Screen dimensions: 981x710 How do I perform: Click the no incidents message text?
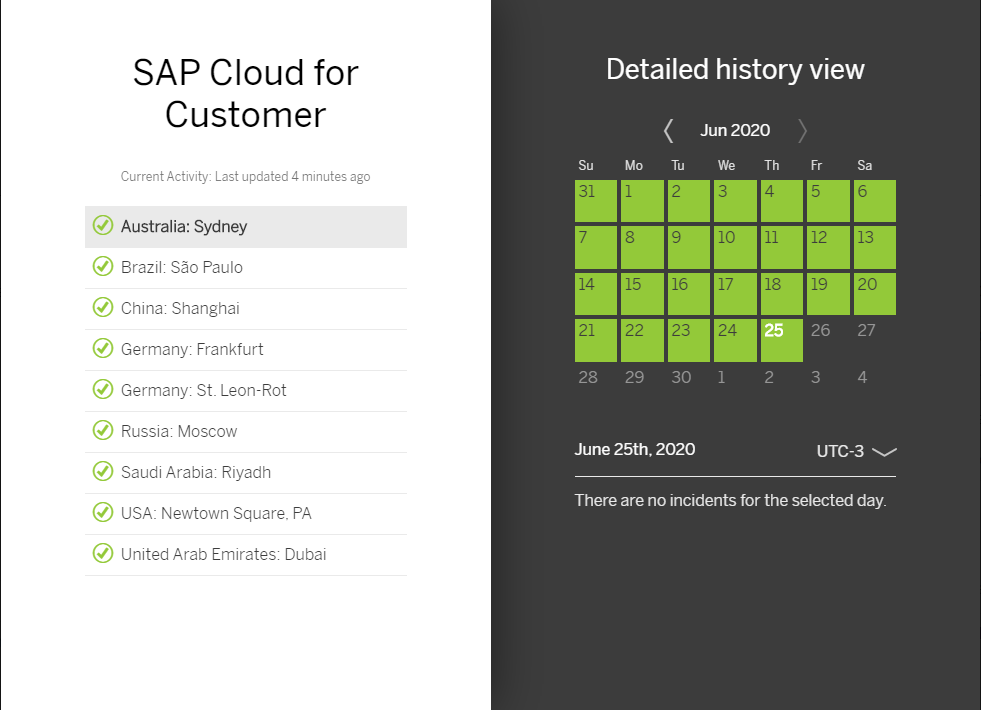[x=730, y=500]
